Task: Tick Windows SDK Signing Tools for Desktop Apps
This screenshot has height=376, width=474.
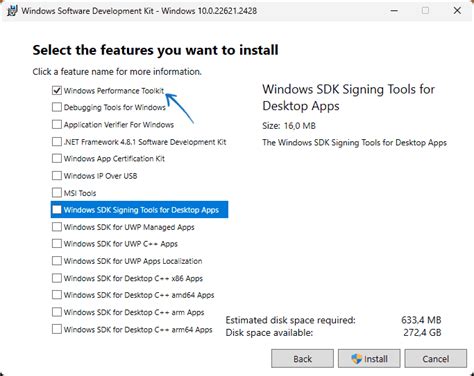Action: coord(57,210)
